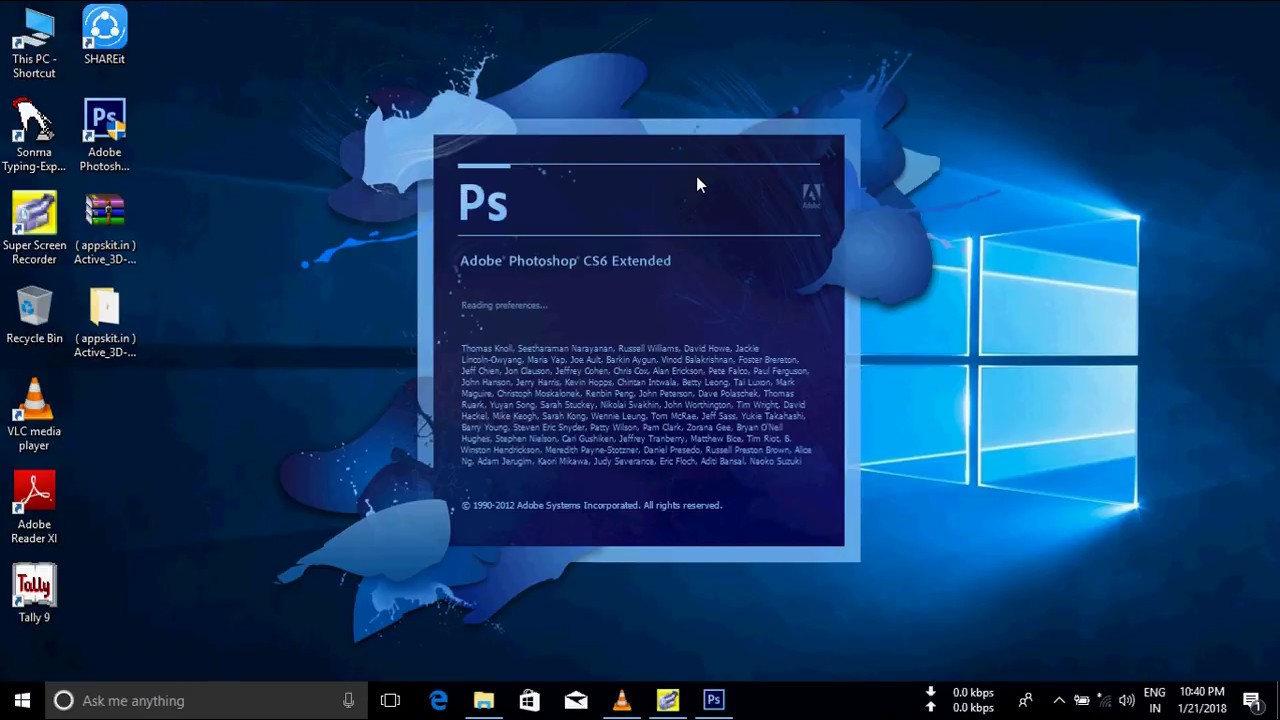Viewport: 1280px width, 720px height.
Task: Open the network status tray icon
Action: (1104, 701)
